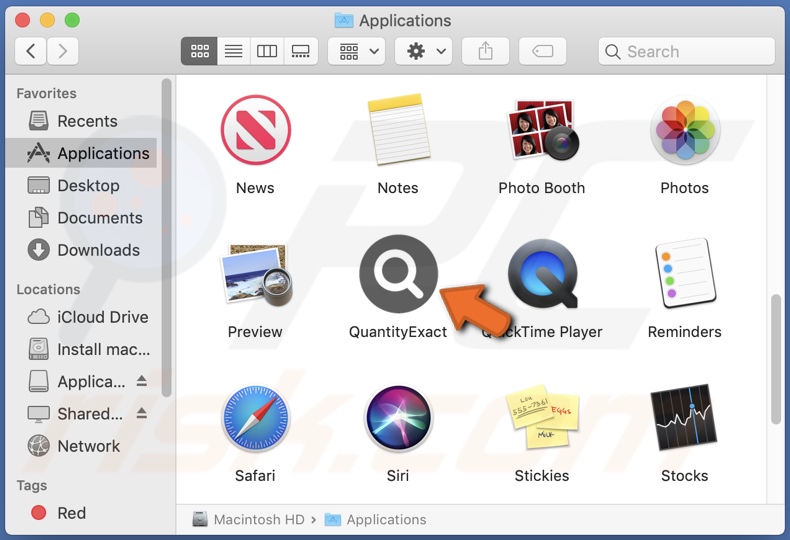Click the Locations section header
790x540 pixels.
coord(48,289)
